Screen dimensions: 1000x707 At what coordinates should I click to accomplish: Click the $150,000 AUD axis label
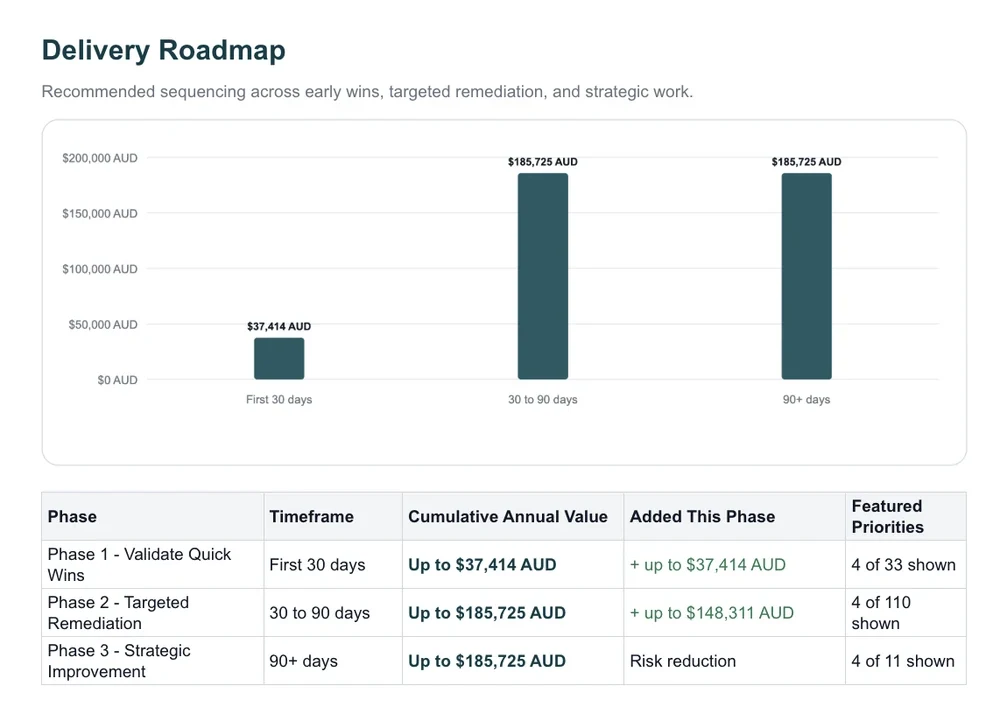click(99, 214)
